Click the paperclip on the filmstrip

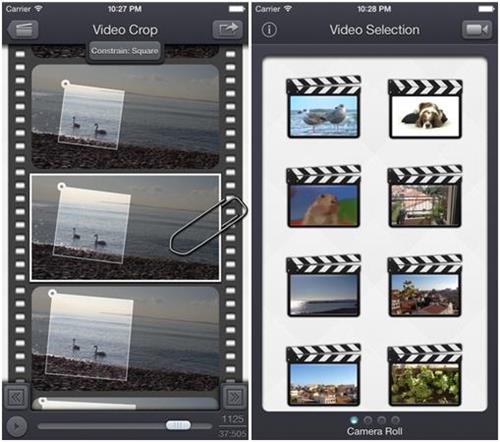(x=208, y=226)
